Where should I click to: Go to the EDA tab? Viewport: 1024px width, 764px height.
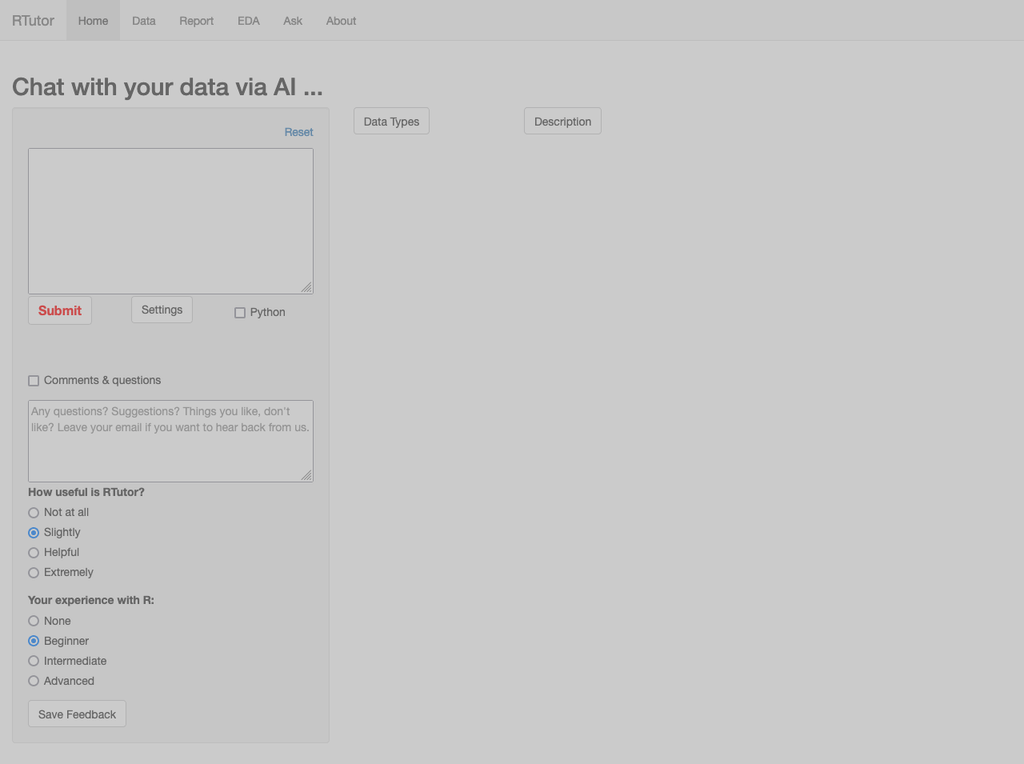248,20
